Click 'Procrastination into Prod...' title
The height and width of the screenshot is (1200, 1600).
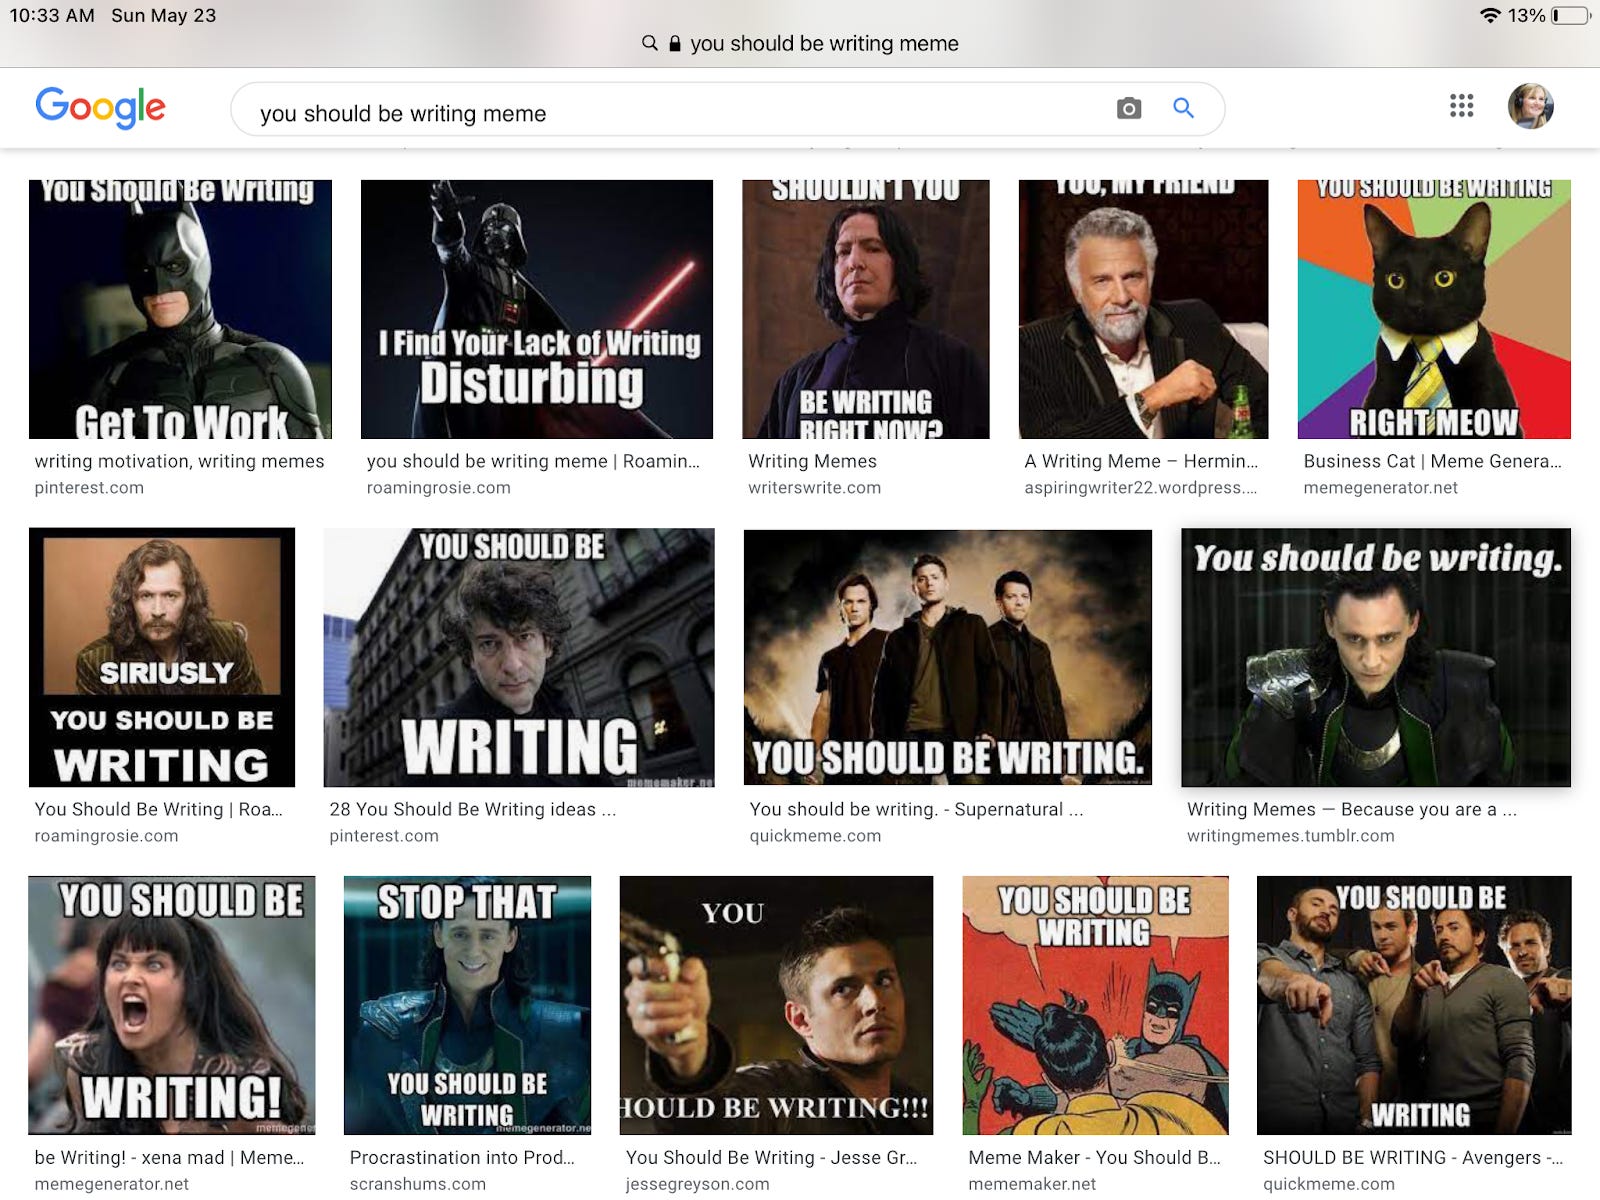tap(462, 1157)
